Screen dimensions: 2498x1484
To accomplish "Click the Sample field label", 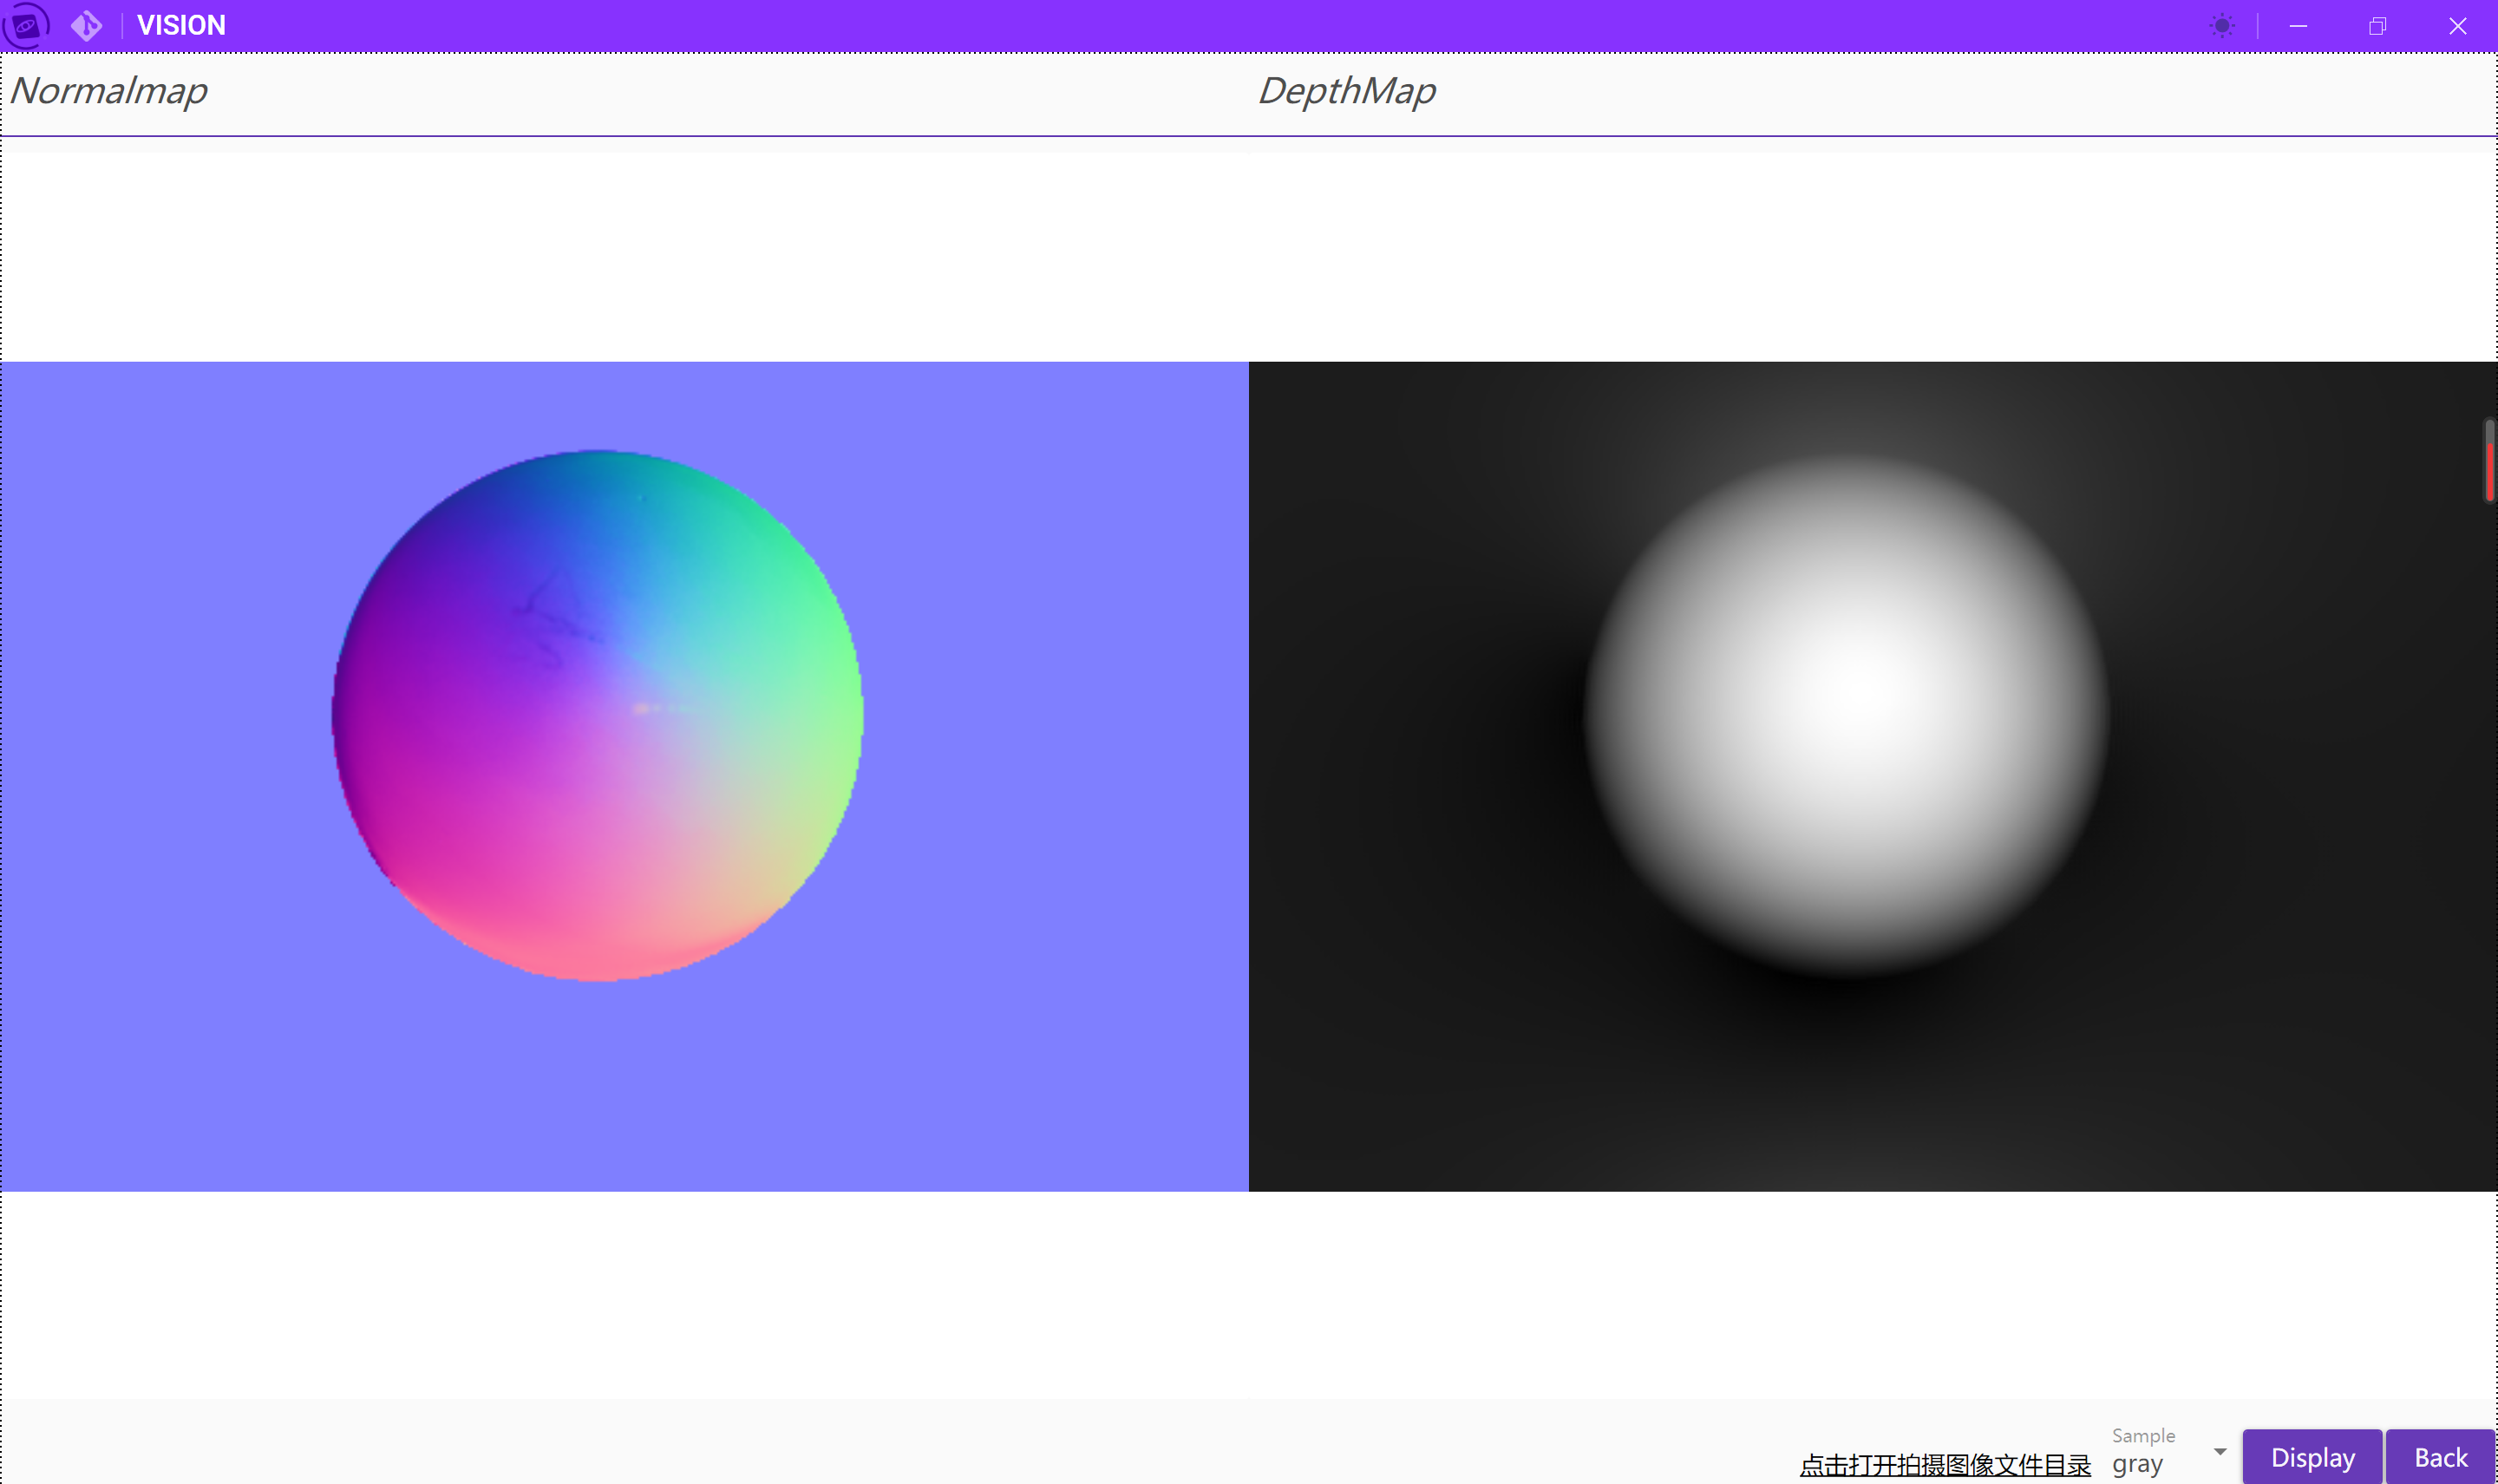I will [2143, 1435].
